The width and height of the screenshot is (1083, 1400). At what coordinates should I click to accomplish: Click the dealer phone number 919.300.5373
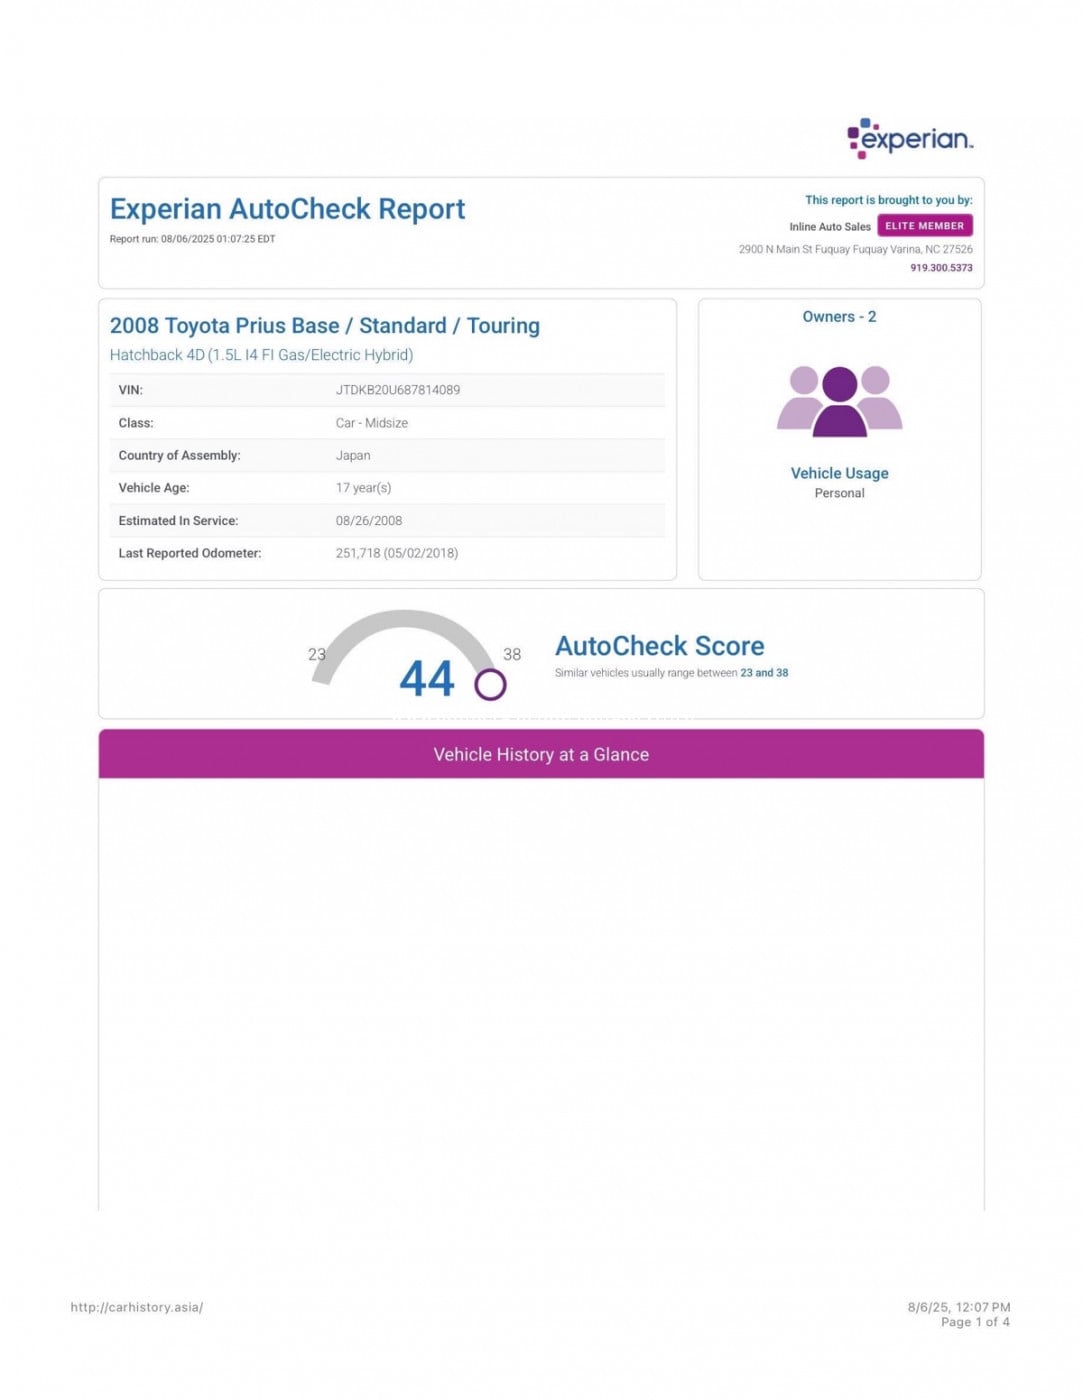pos(940,268)
